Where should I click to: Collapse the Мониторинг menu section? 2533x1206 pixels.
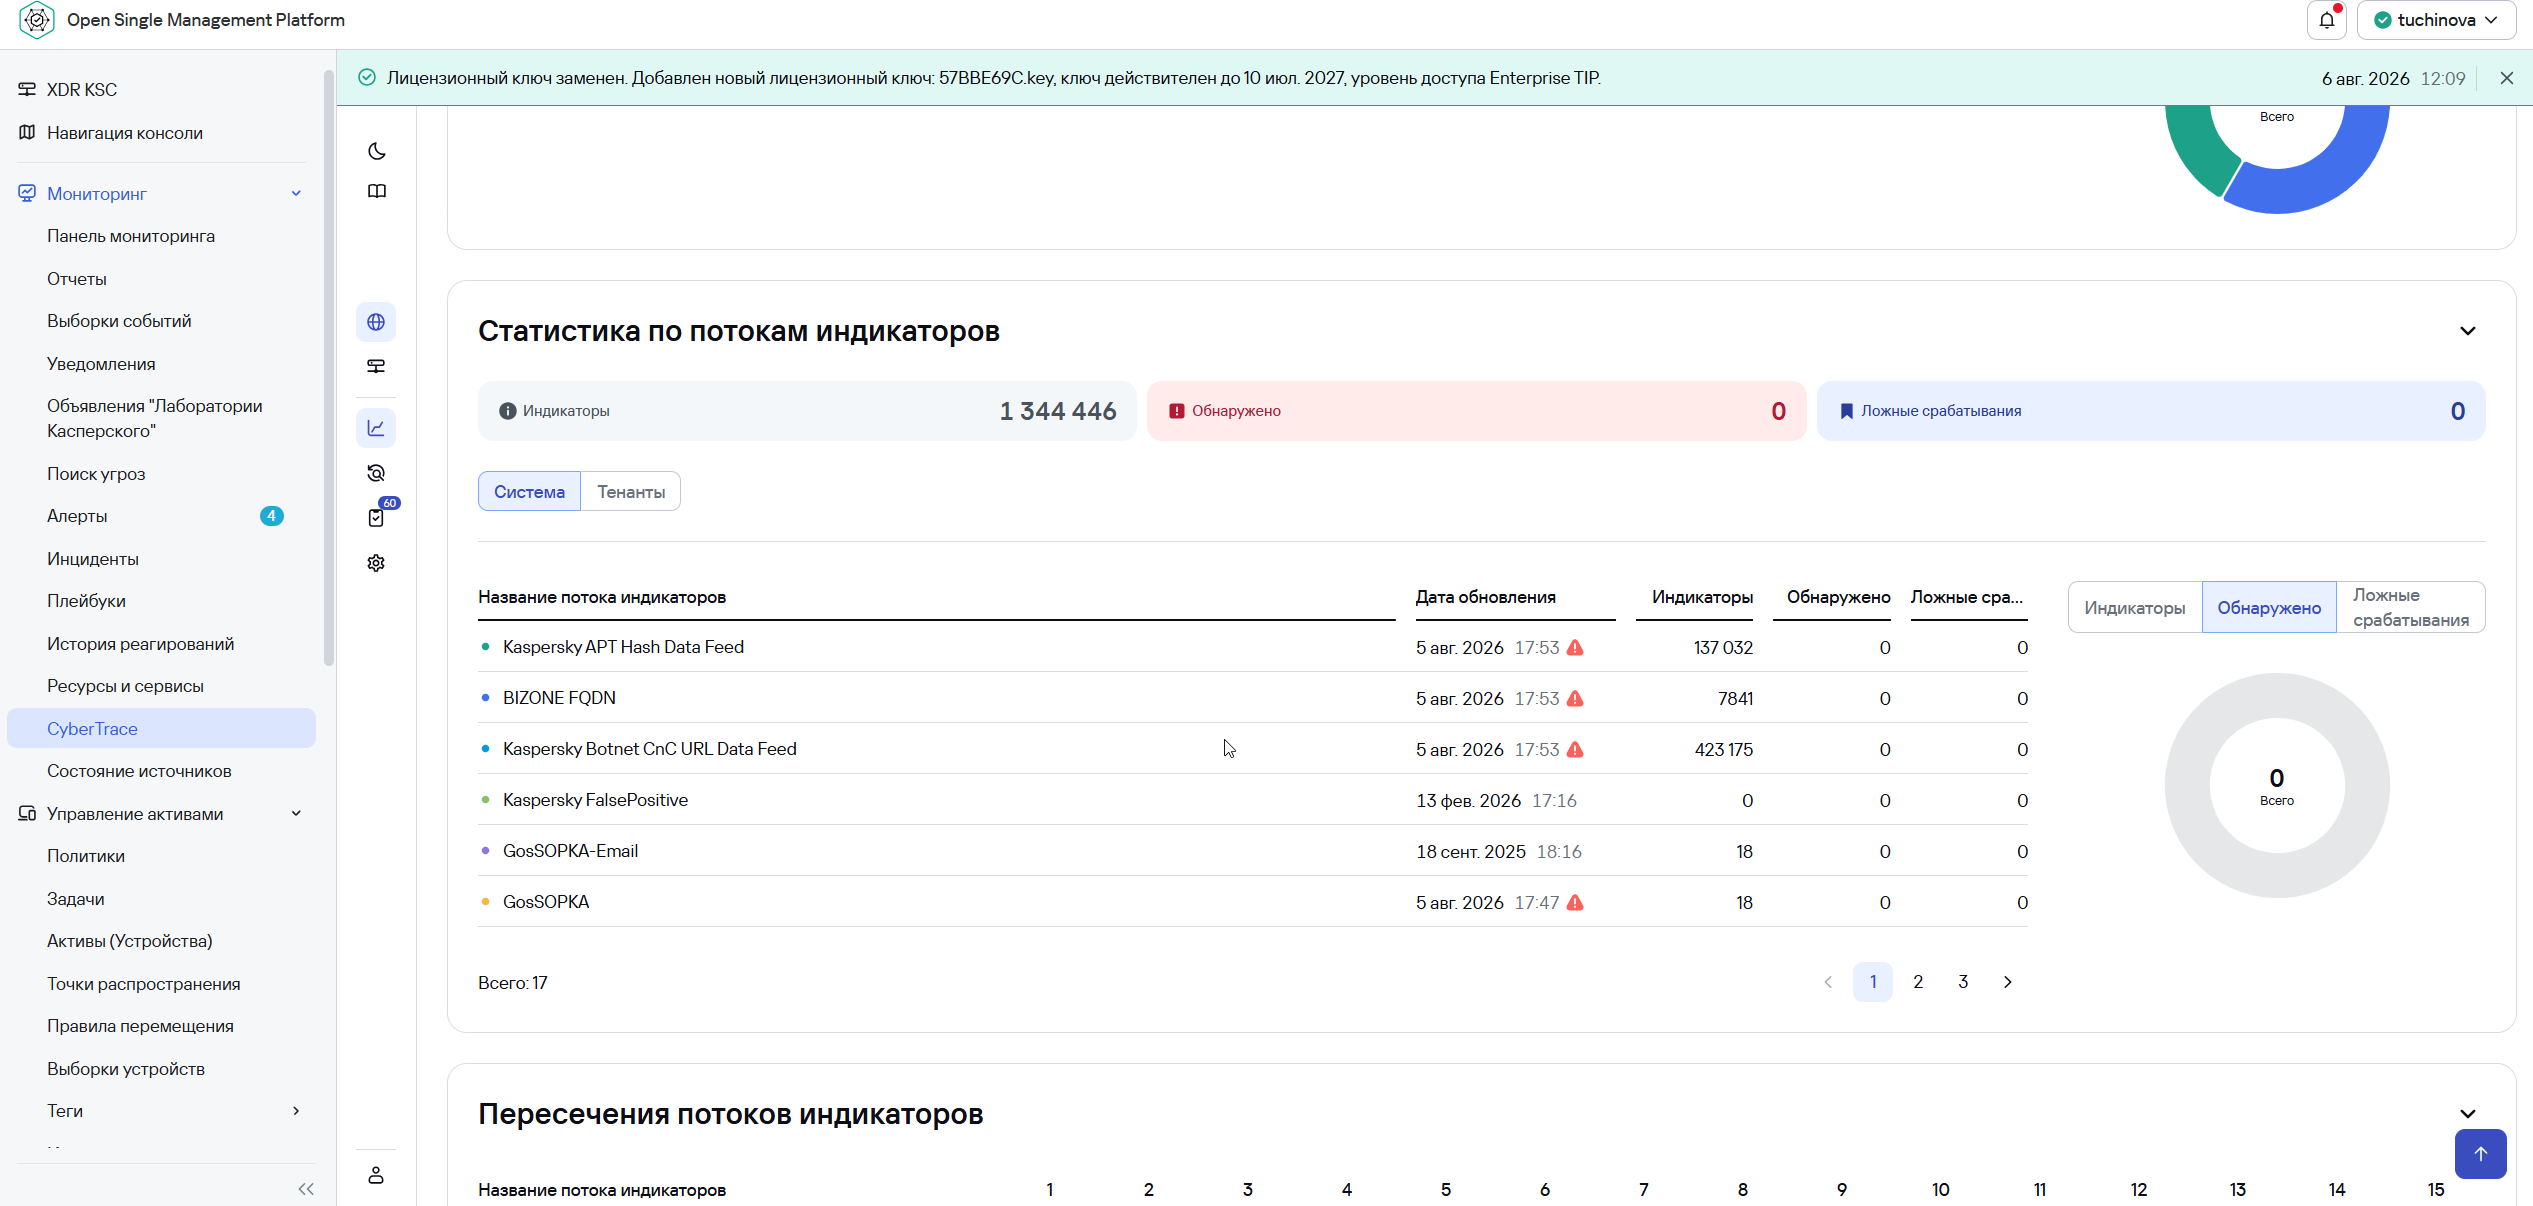coord(296,193)
